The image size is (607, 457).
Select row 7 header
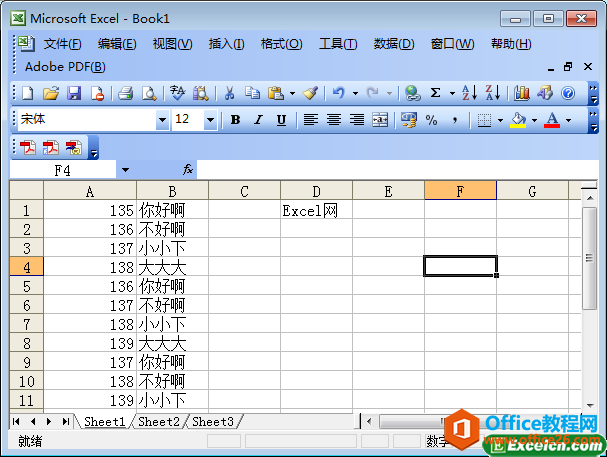click(x=26, y=324)
